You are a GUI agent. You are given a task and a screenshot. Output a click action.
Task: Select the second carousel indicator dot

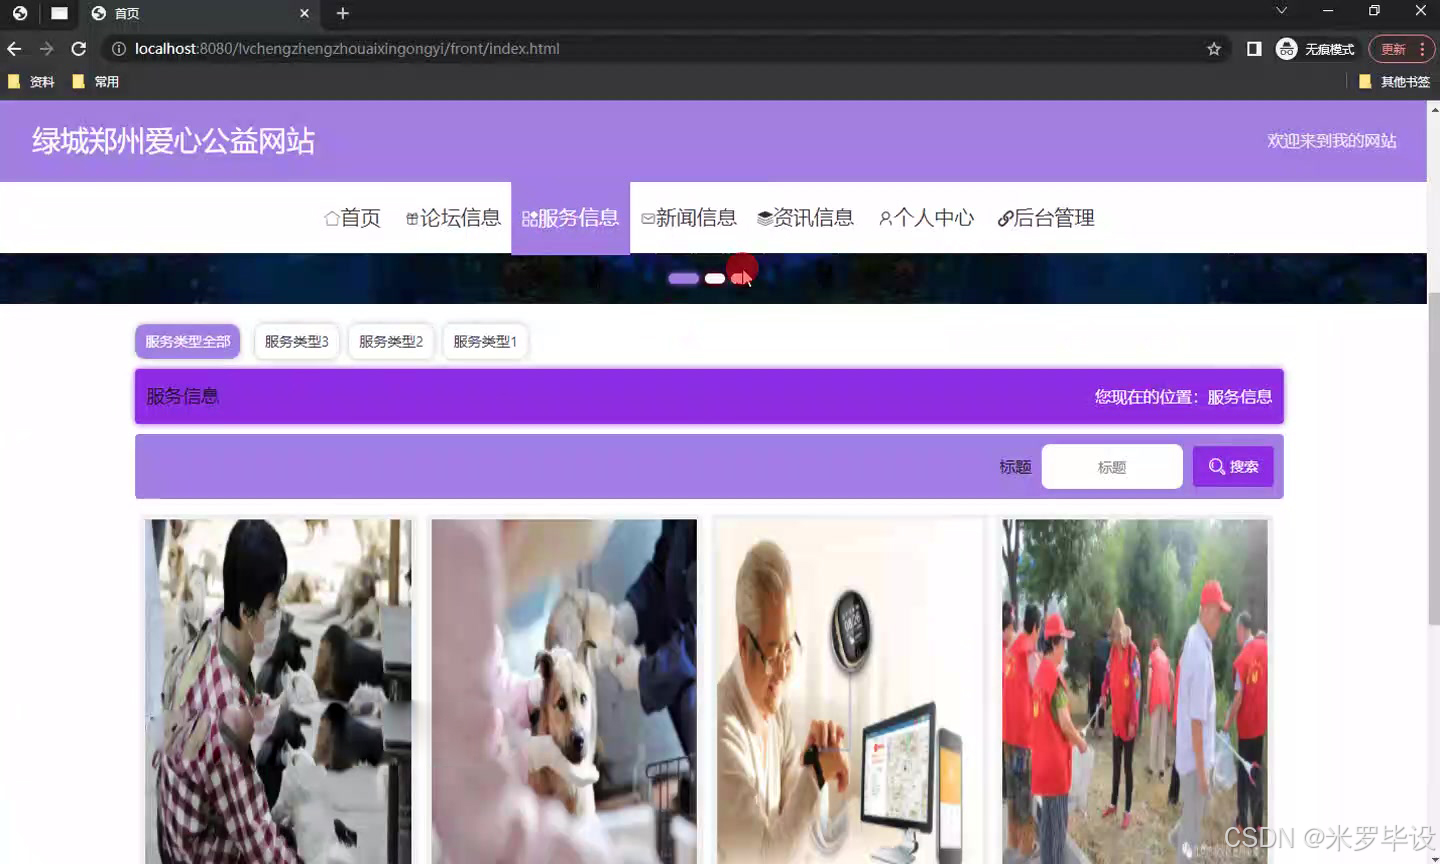click(x=713, y=278)
